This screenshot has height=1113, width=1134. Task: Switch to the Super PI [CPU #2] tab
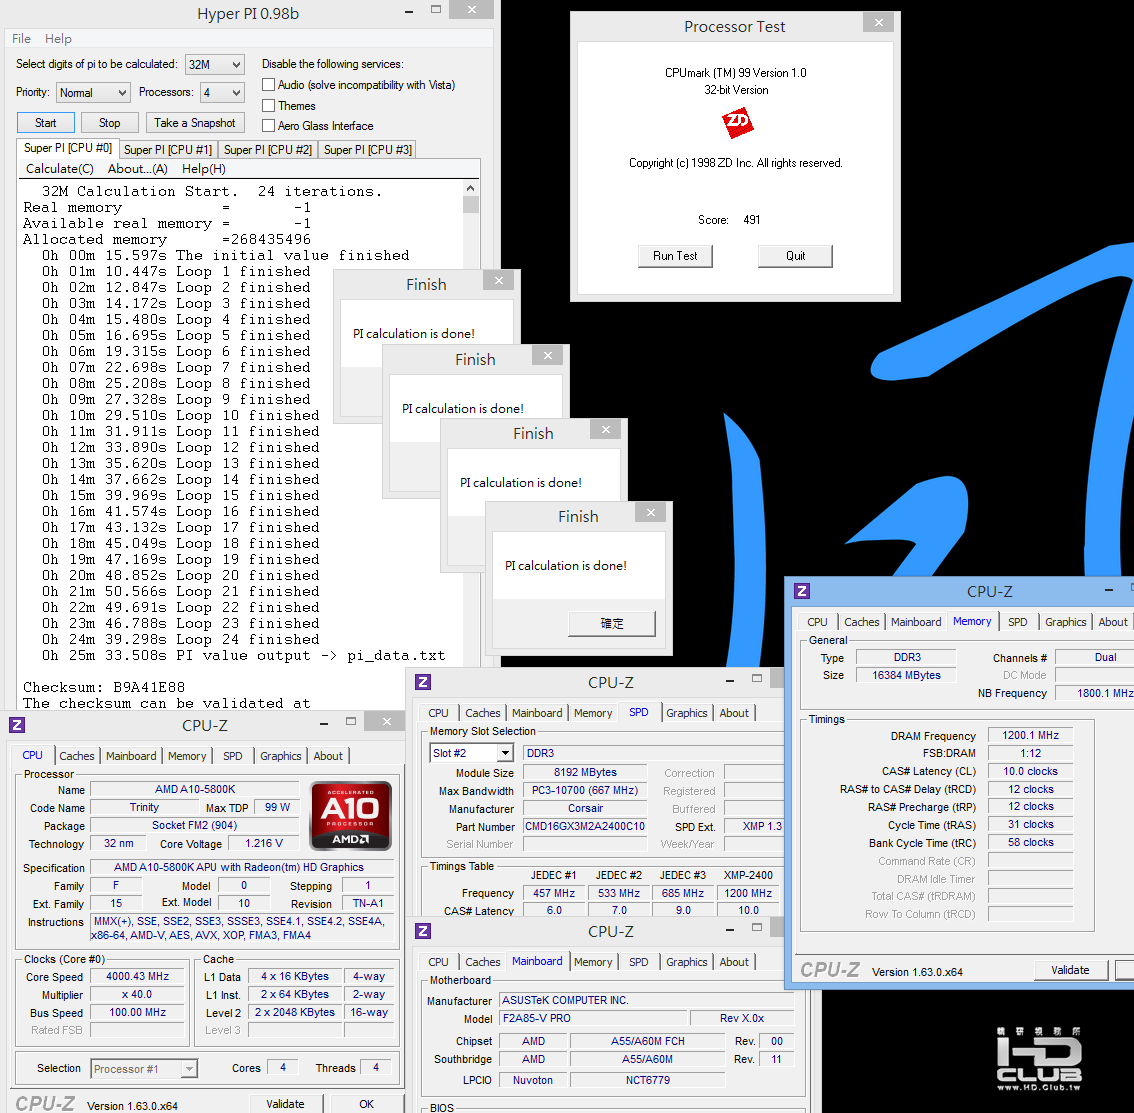[x=268, y=150]
